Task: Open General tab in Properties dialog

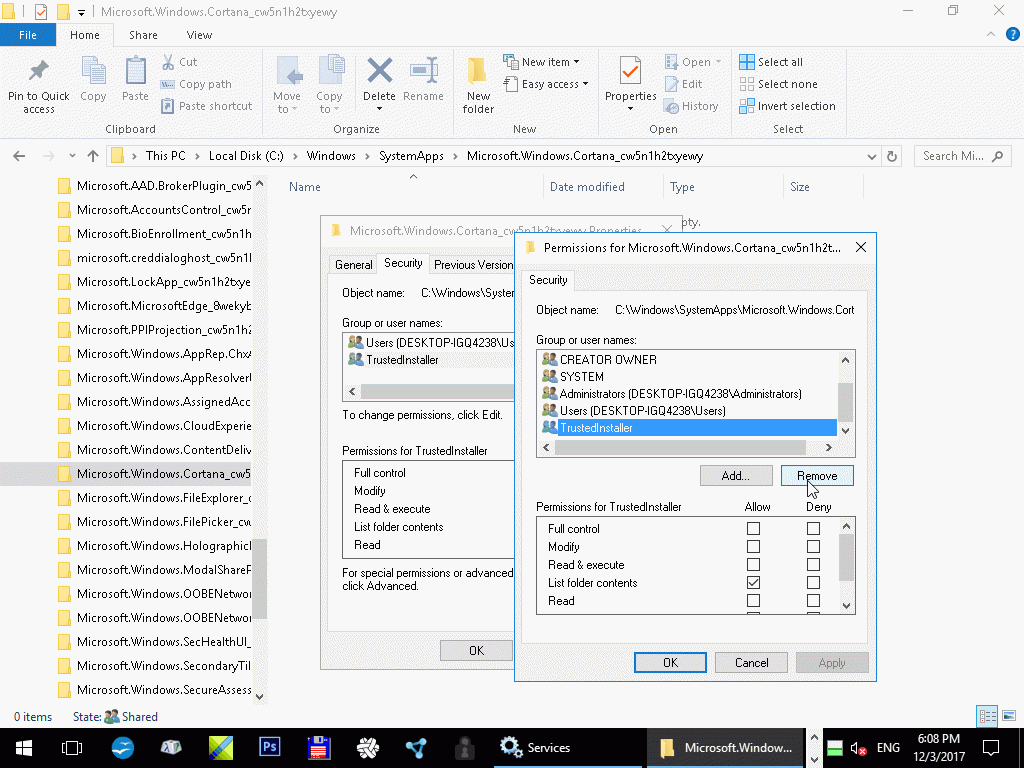Action: tap(353, 264)
